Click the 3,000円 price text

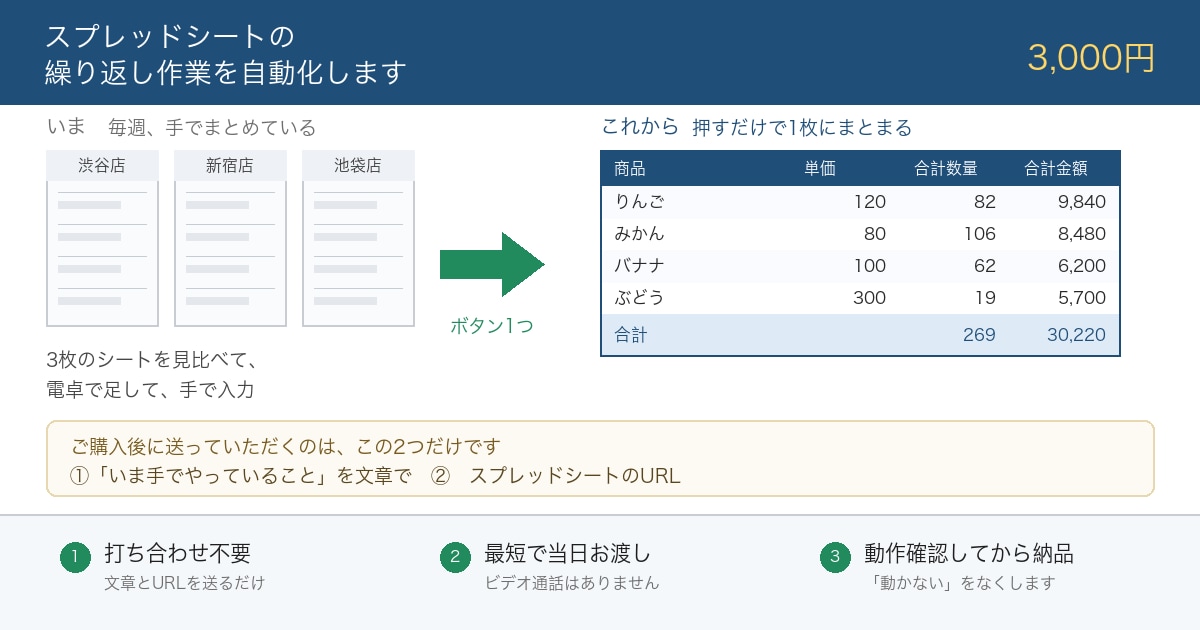pyautogui.click(x=1091, y=58)
